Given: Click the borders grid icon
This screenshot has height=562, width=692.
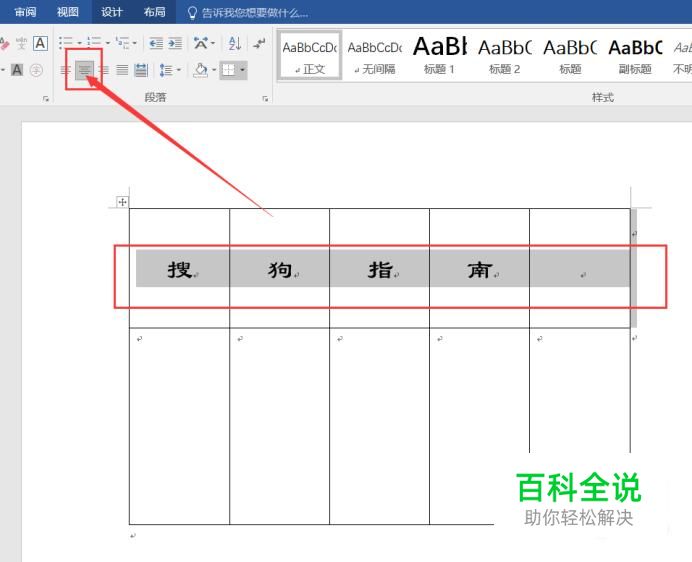Looking at the screenshot, I should (x=229, y=70).
